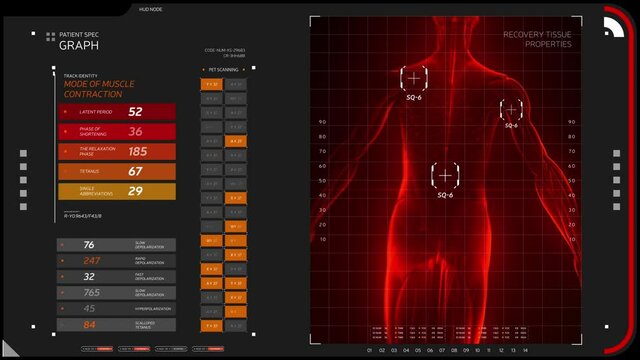
Task: Click the 50 mark on the right body scale
Action: point(572,181)
